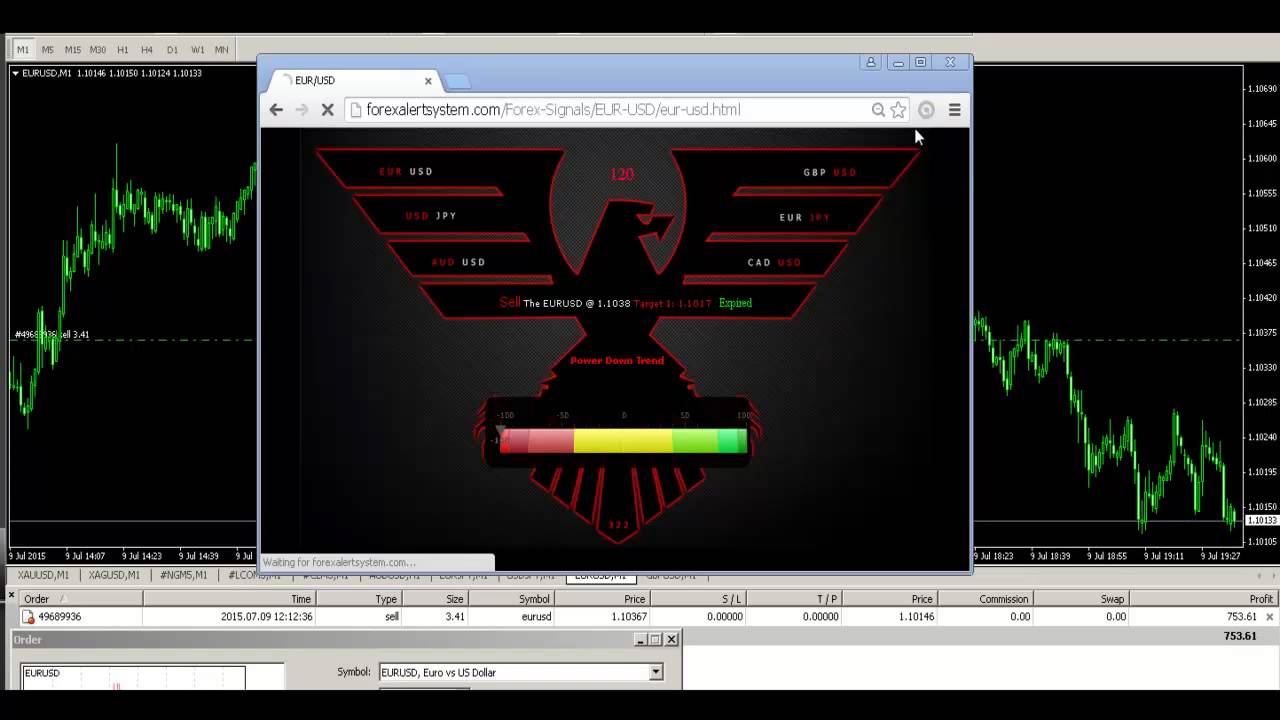Bookmark this page with the star
Screen dimensions: 1280x720
[898, 110]
